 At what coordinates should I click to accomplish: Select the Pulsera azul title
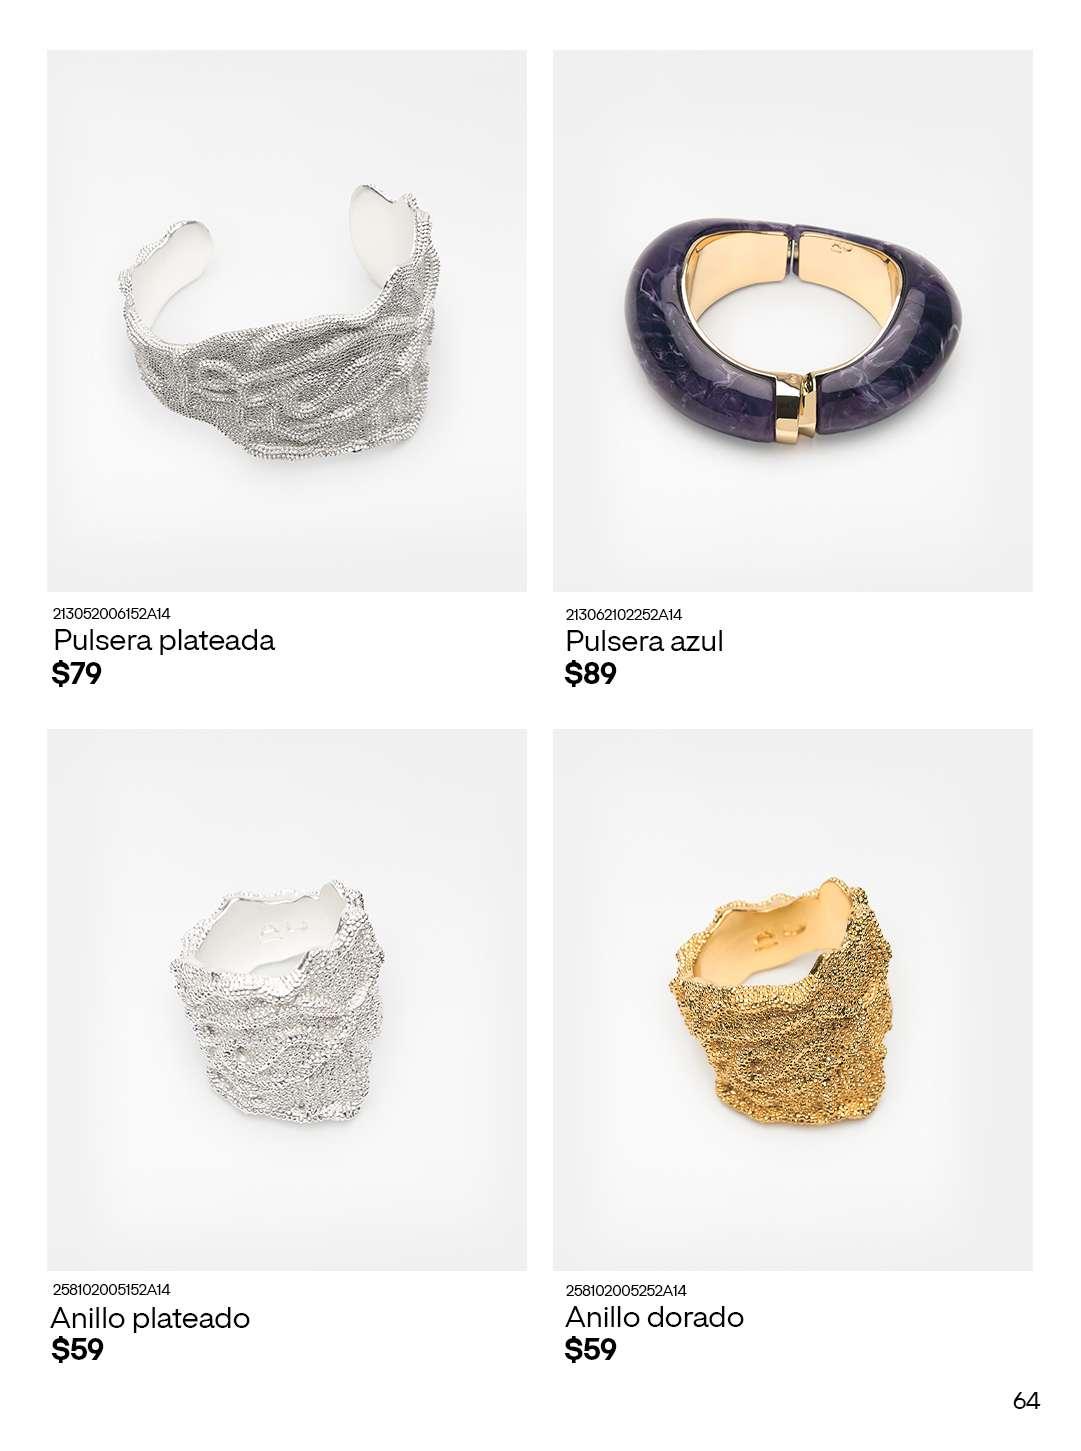click(x=644, y=641)
